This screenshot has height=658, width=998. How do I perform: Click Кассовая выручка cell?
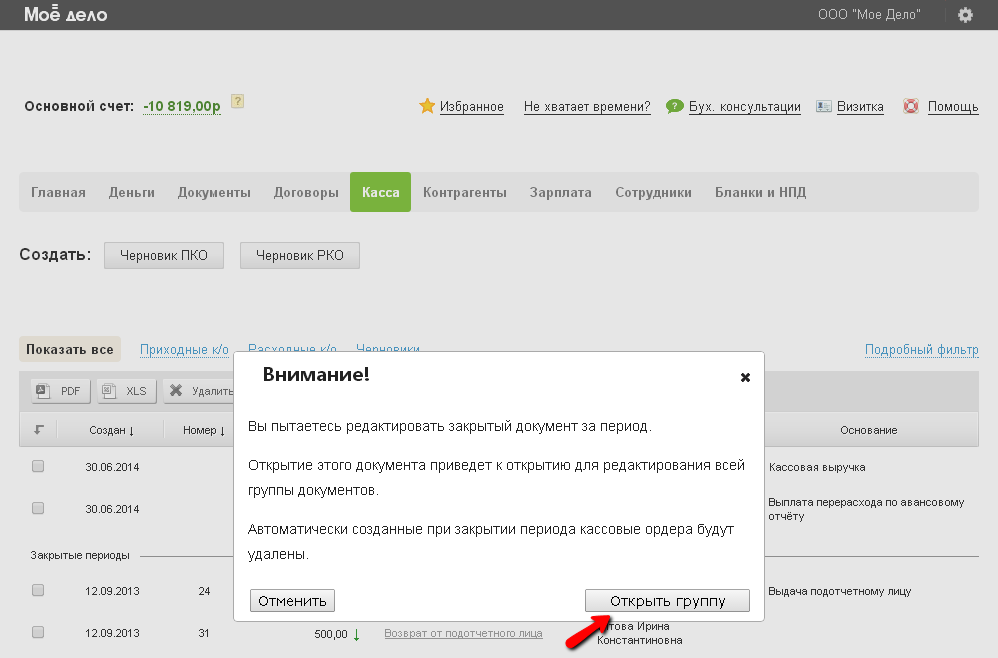(x=817, y=467)
